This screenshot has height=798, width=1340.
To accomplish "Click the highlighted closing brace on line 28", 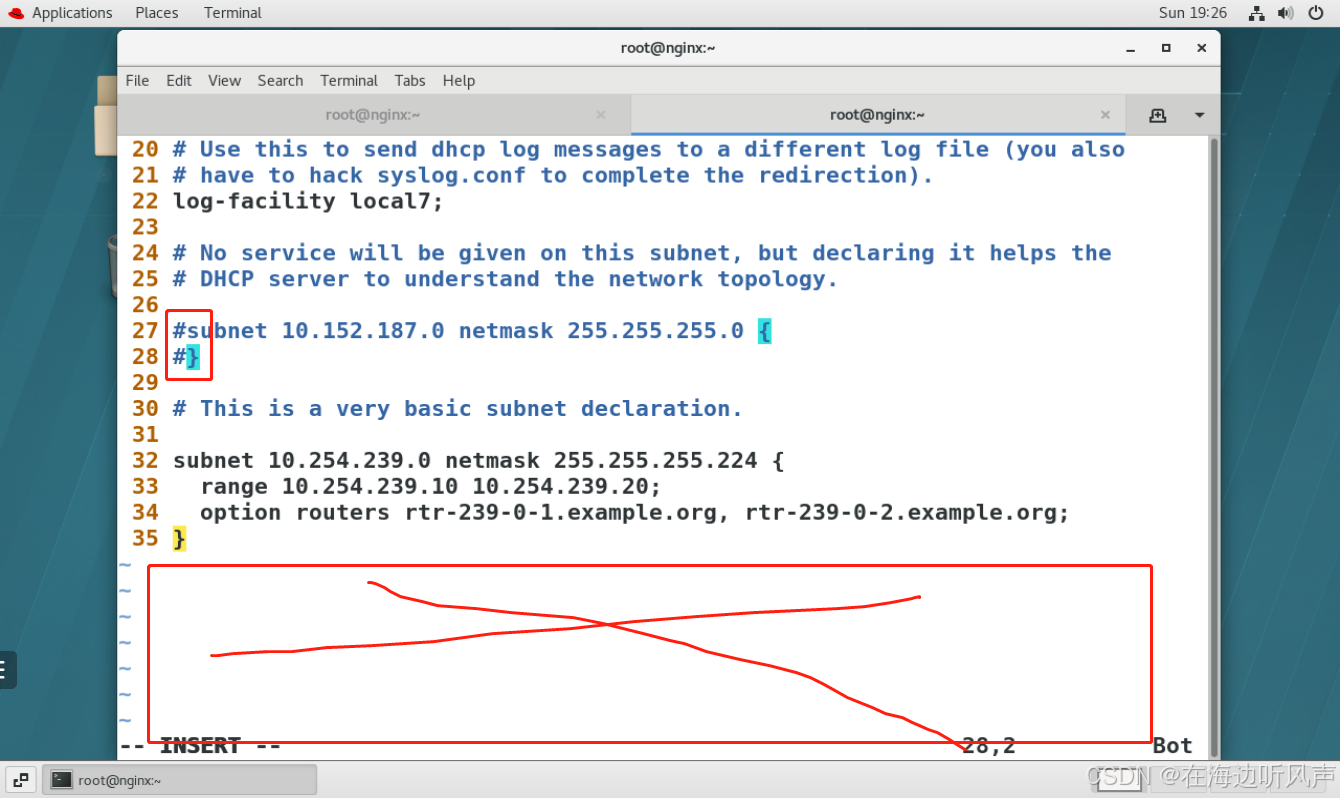I will point(193,357).
